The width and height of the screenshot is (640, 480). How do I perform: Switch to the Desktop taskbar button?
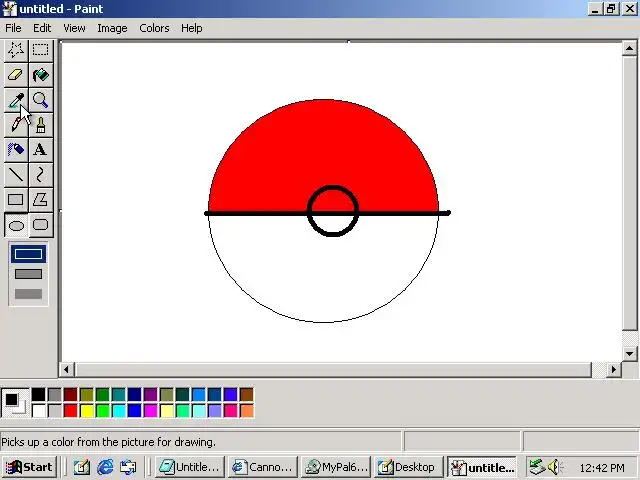[x=409, y=467]
